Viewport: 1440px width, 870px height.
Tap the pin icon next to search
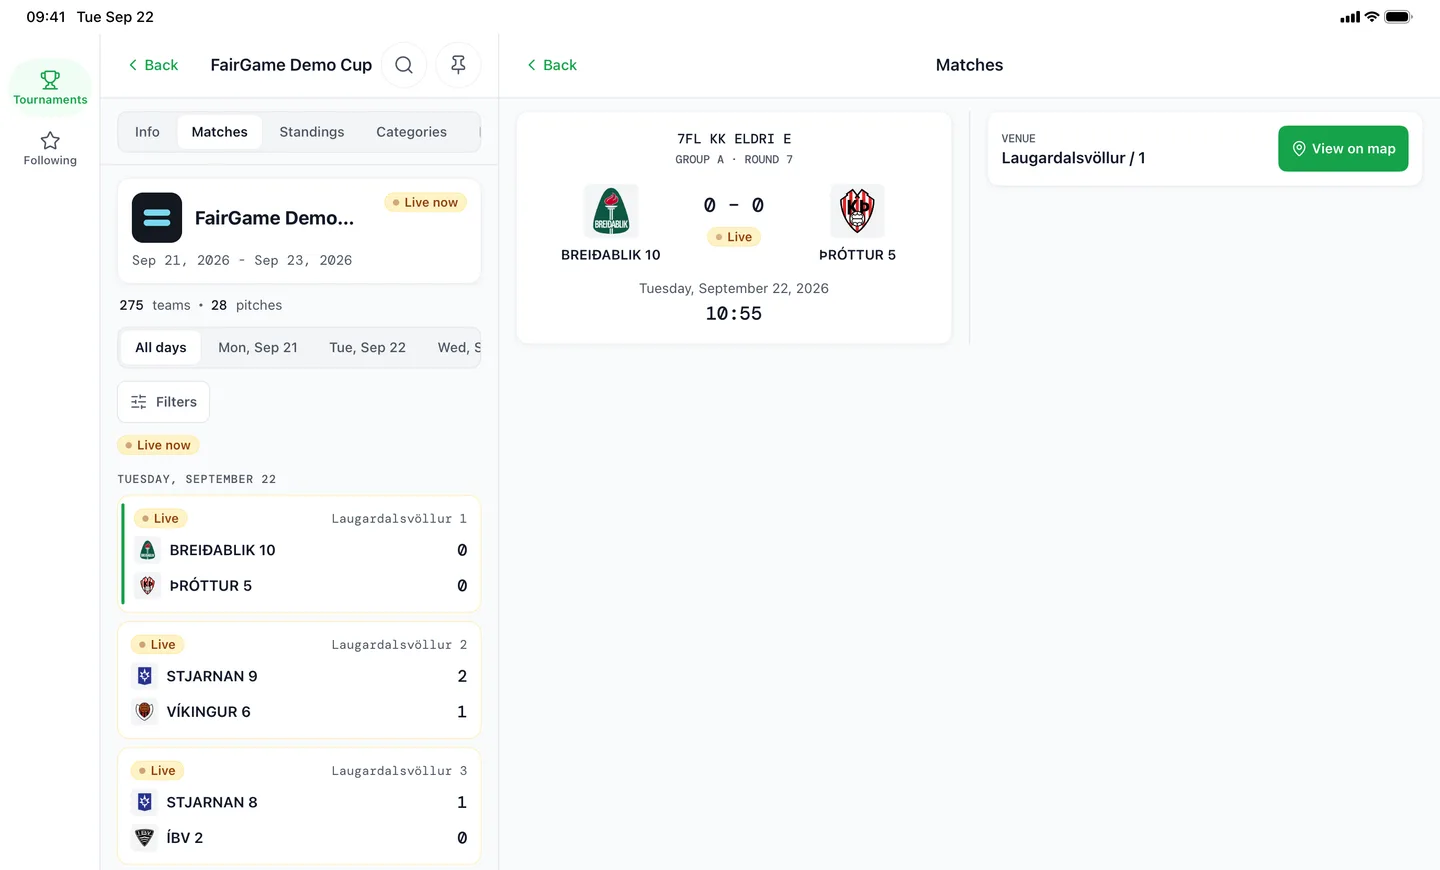pyautogui.click(x=458, y=65)
